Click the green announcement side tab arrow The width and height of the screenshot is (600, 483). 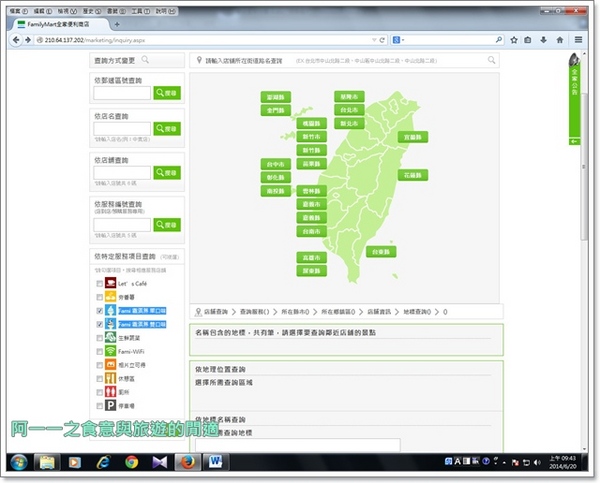tap(574, 142)
